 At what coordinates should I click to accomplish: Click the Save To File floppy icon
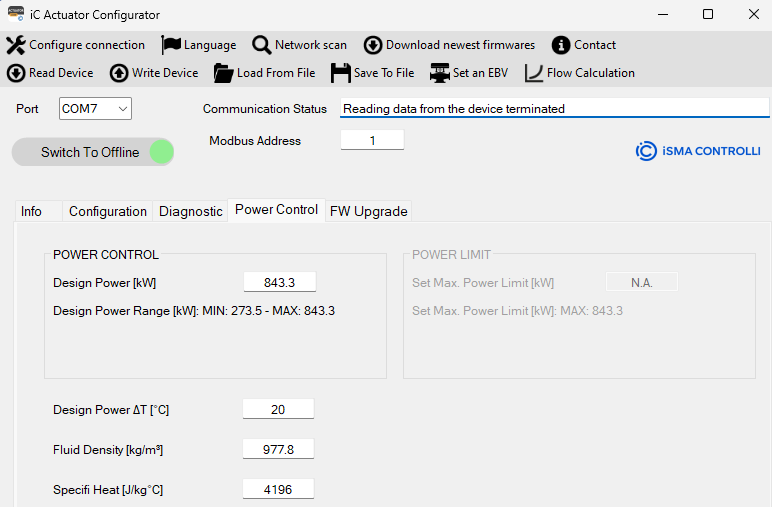tap(341, 73)
